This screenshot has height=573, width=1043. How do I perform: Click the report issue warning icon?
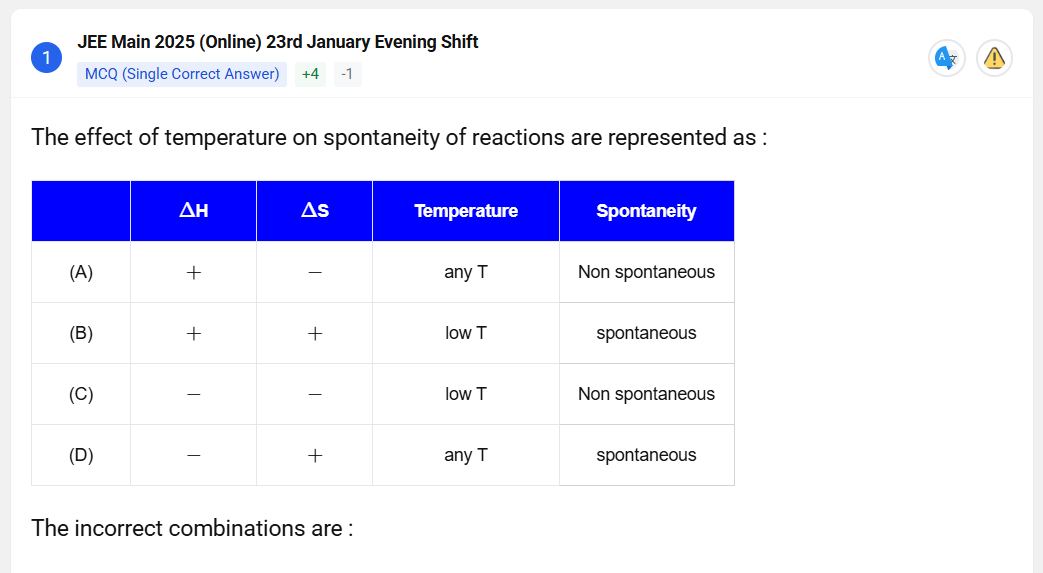point(994,58)
